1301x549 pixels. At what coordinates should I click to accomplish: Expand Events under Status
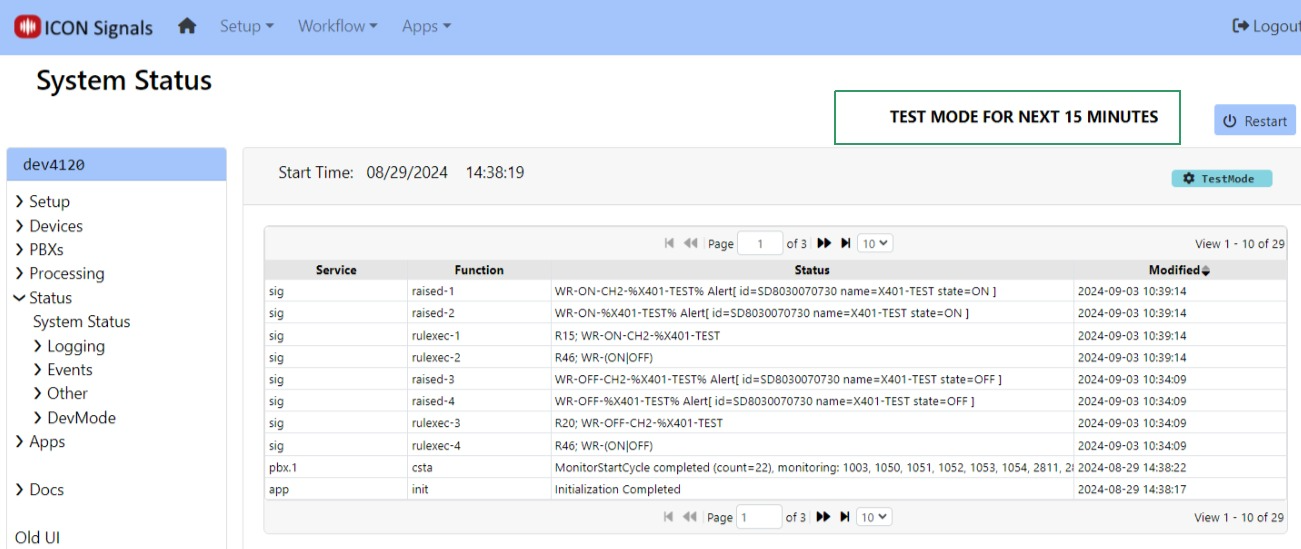click(x=62, y=370)
